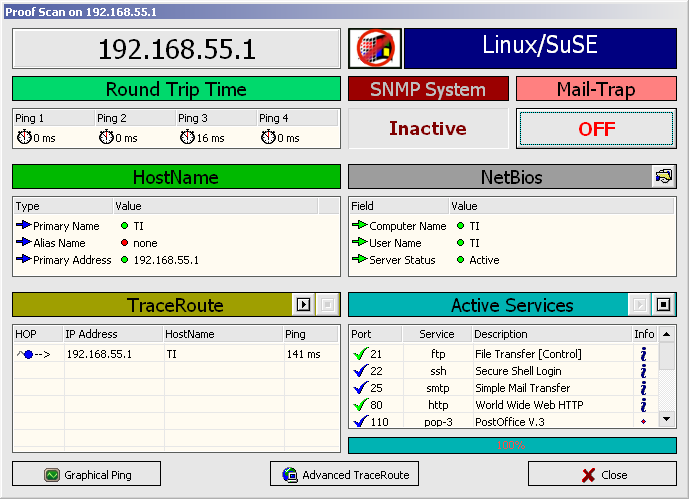This screenshot has height=499, width=689.
Task: Click the blue checkmark for port 22
Action: pos(360,371)
